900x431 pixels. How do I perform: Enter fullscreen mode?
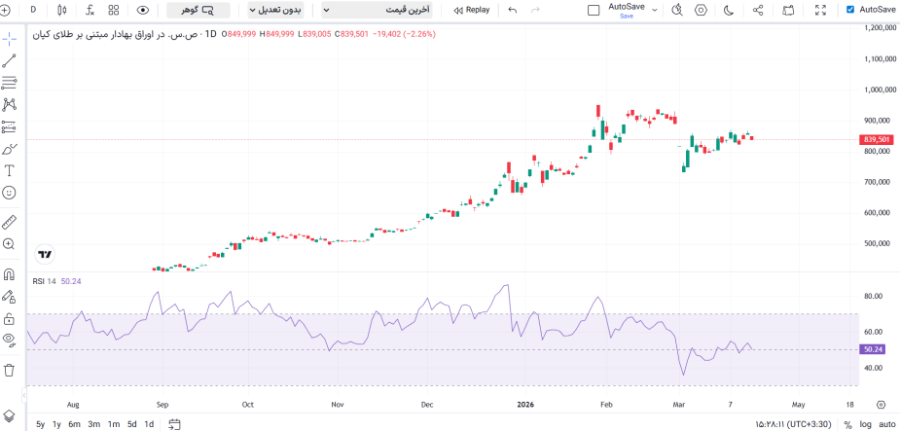821,10
